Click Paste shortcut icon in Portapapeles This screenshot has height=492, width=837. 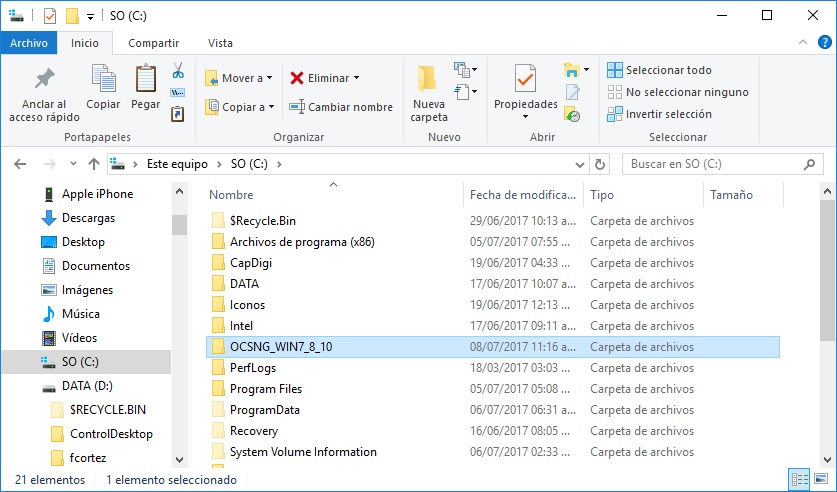pyautogui.click(x=178, y=114)
